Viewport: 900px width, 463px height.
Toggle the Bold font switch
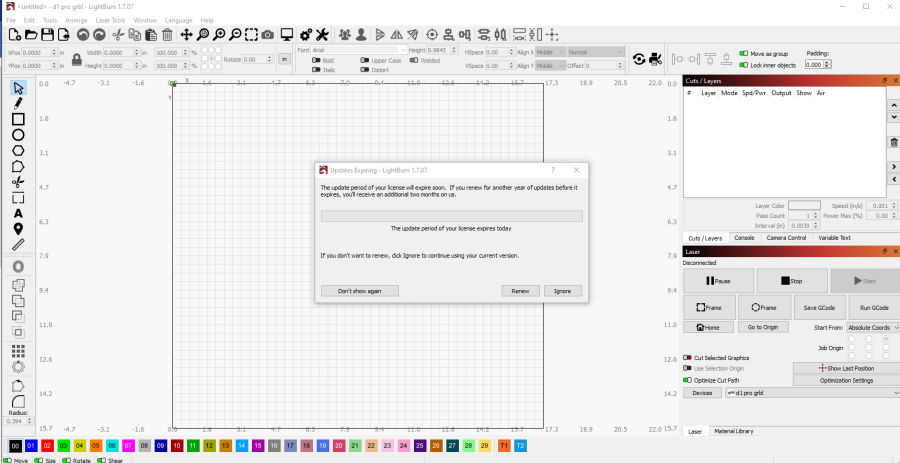pos(316,60)
